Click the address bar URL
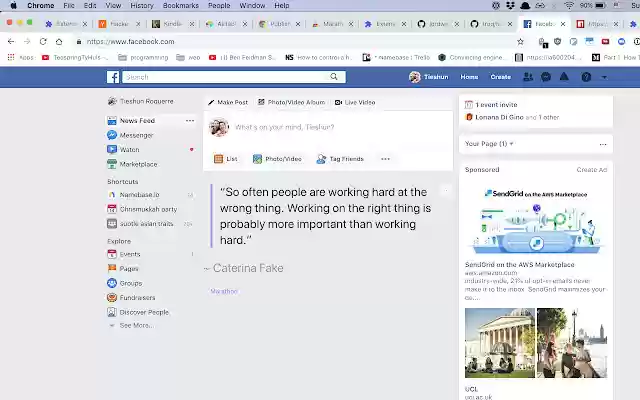The image size is (640, 400). pyautogui.click(x=131, y=42)
